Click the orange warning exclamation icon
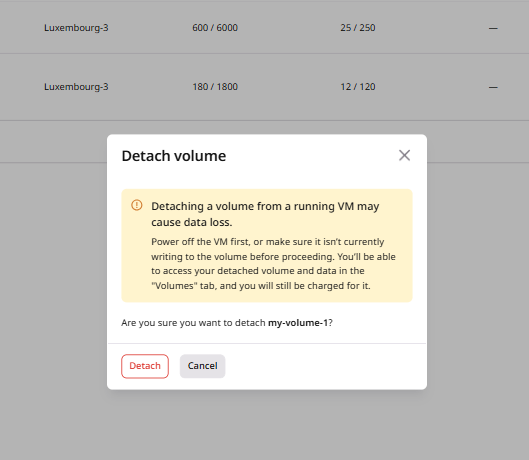This screenshot has width=529, height=460. (137, 205)
